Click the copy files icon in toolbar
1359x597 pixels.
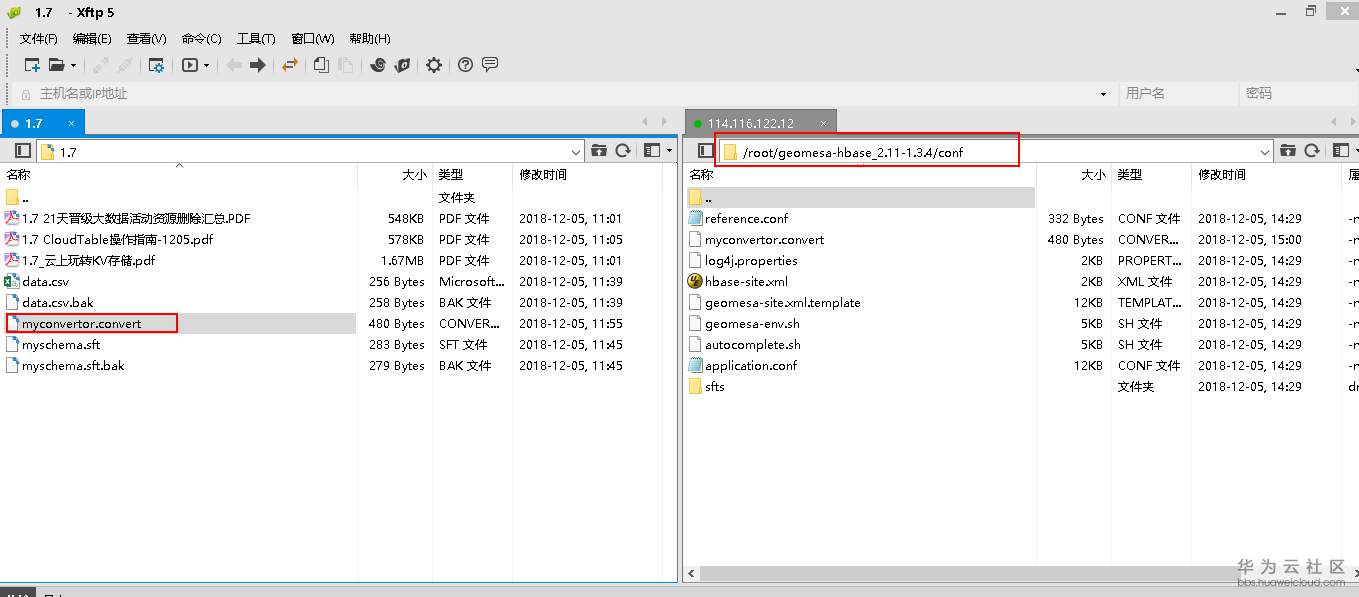pos(321,65)
